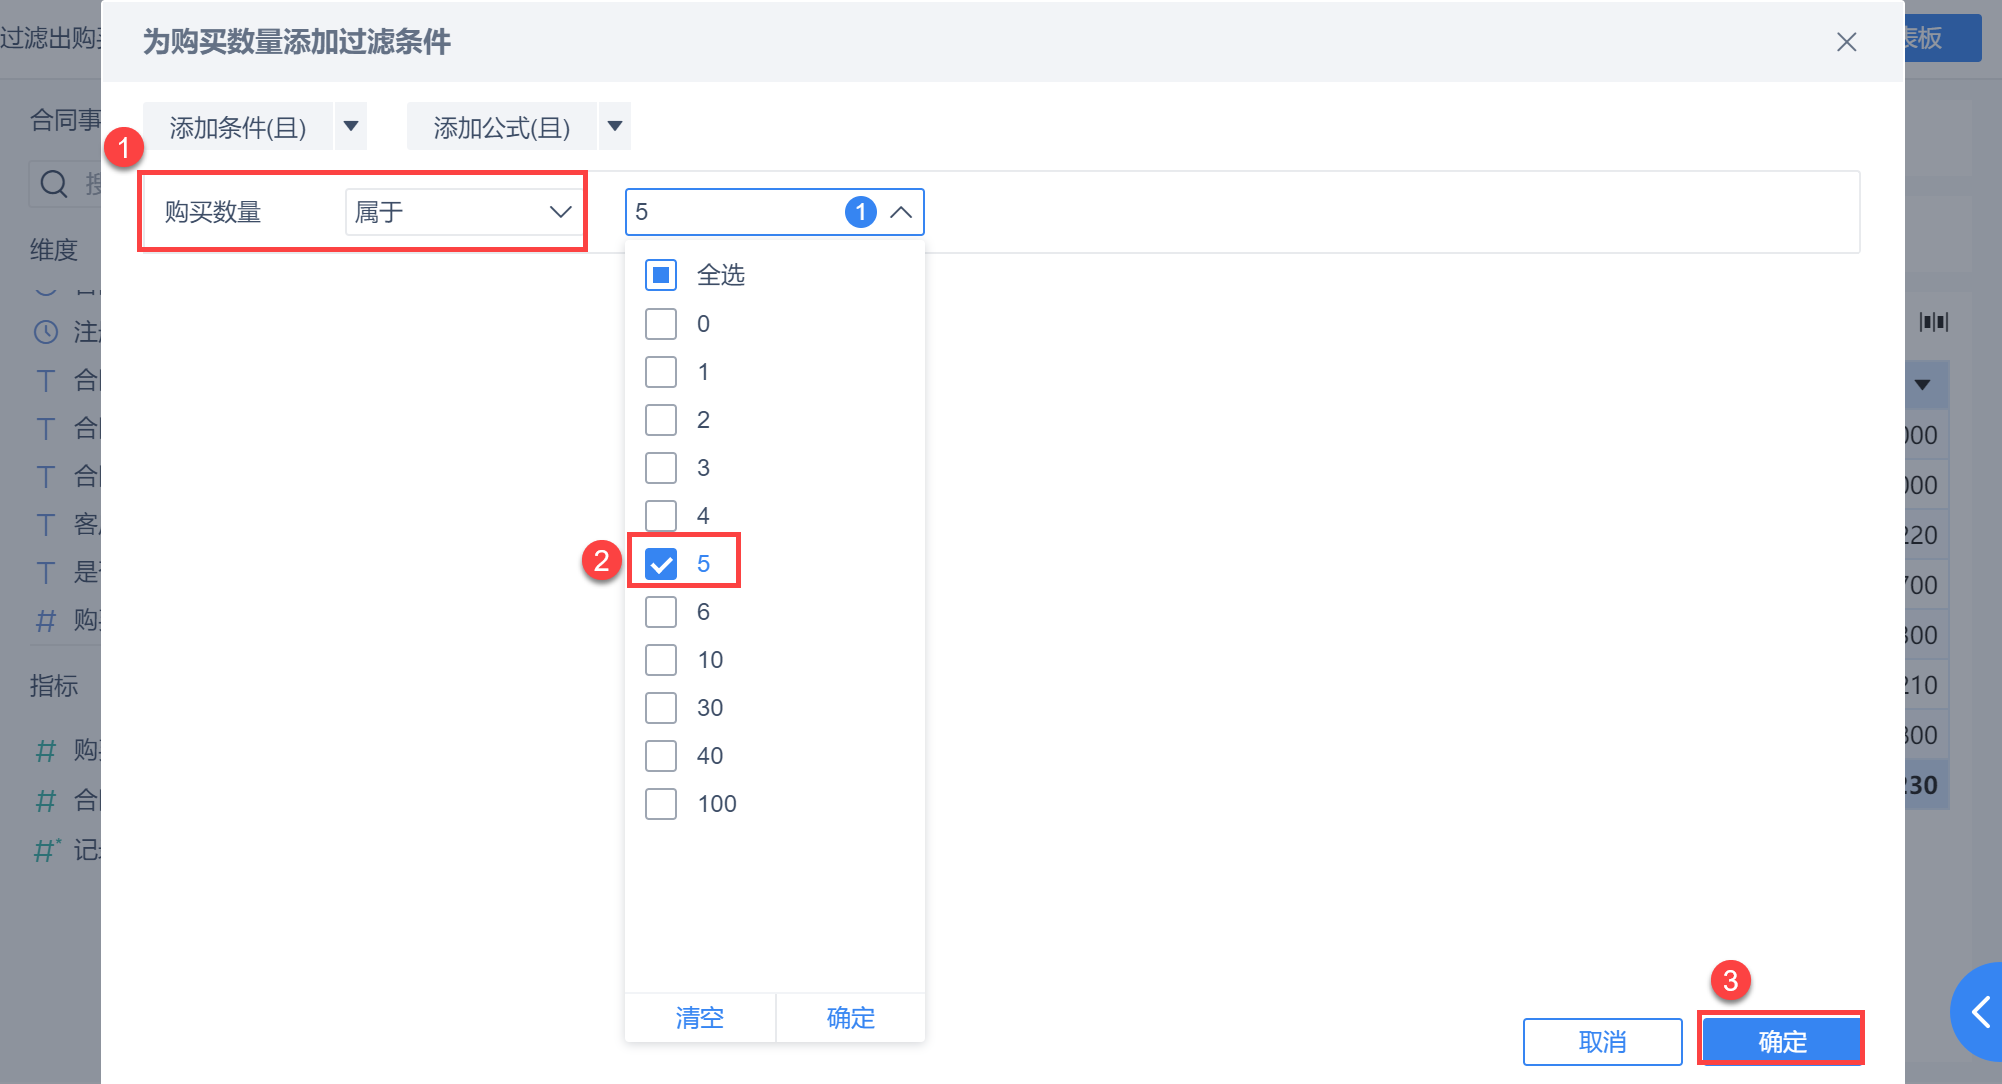Collapse the value list chevron
Screen dimensions: 2002x1084
coord(901,212)
